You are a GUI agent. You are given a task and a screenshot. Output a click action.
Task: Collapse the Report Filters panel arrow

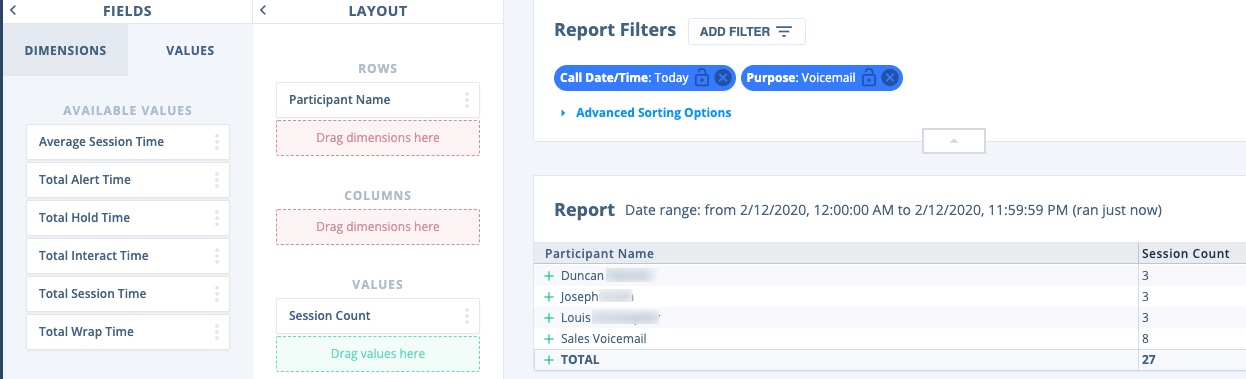tap(954, 141)
